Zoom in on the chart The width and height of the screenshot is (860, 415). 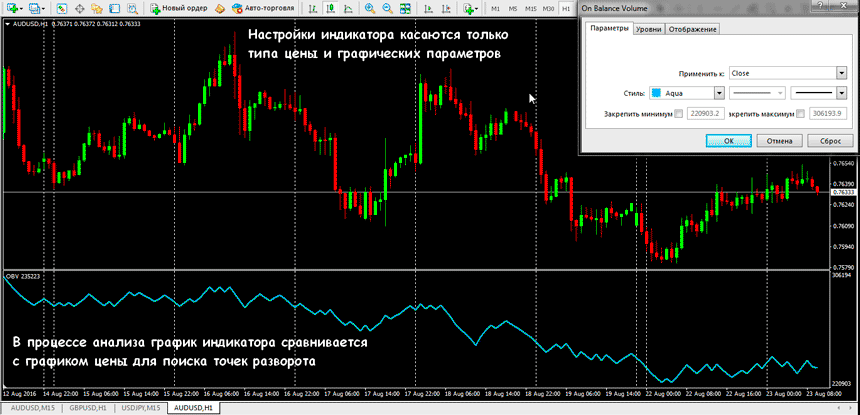(x=370, y=8)
